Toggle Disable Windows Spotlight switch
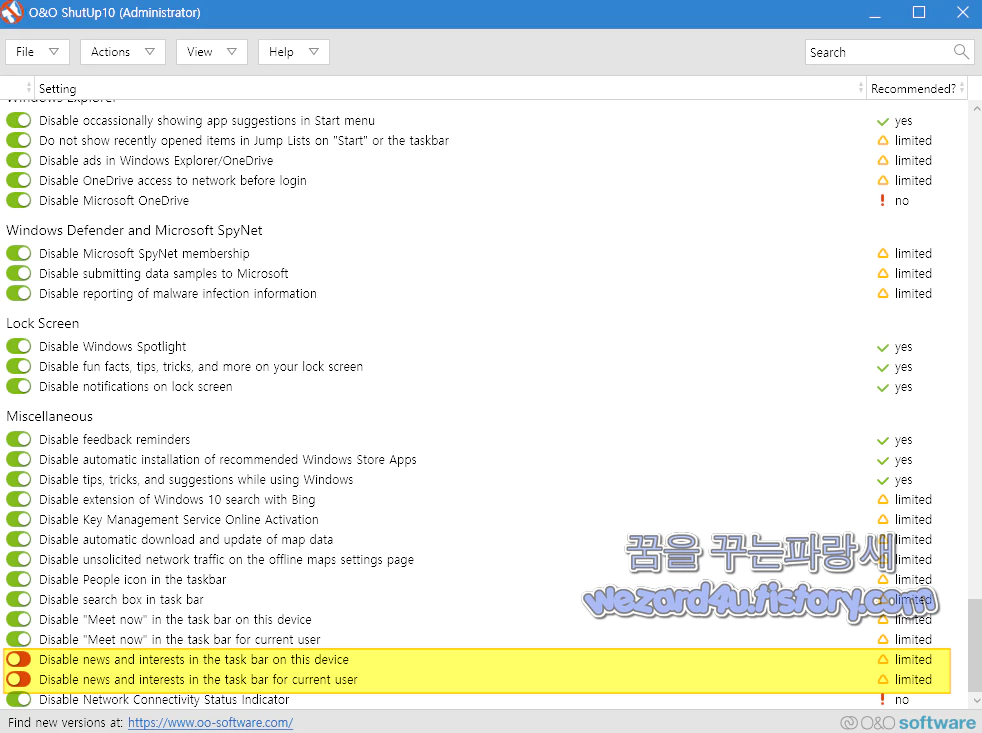 19,346
